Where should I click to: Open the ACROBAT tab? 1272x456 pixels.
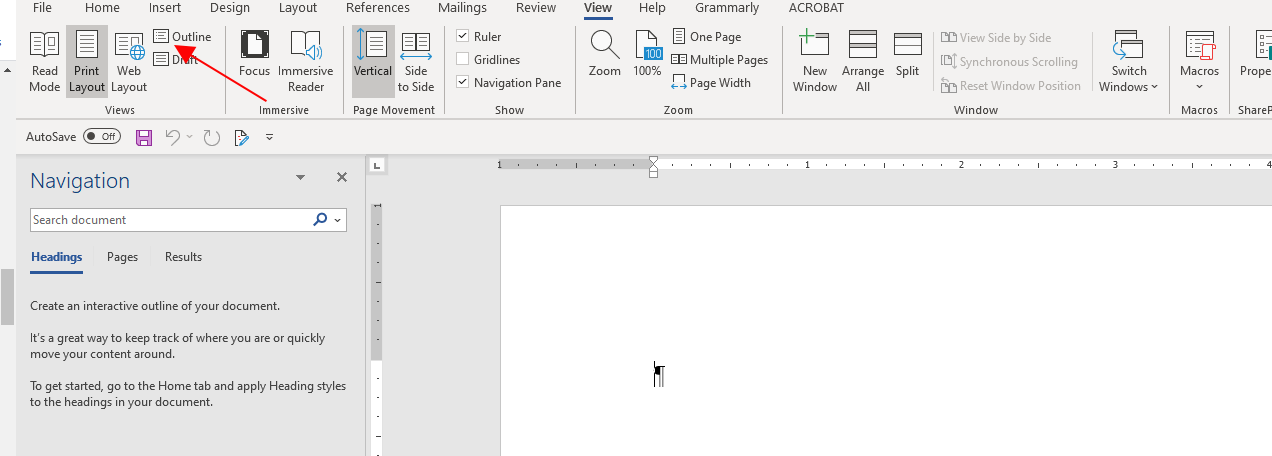(816, 8)
